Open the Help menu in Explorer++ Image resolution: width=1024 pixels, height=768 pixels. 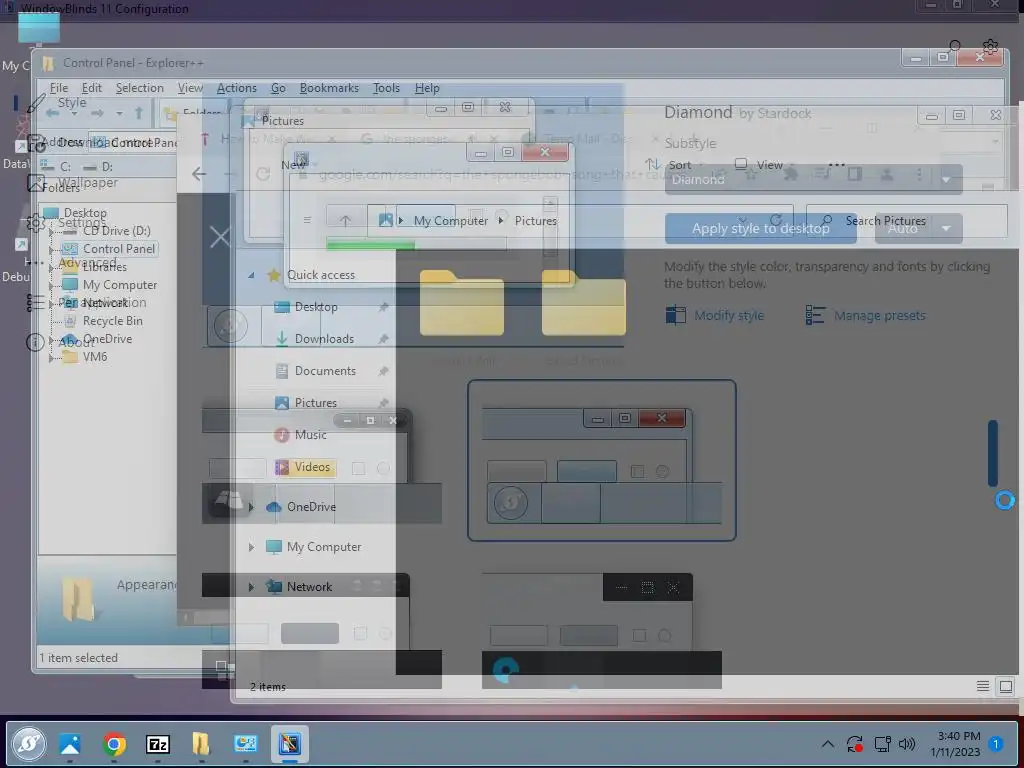click(427, 88)
